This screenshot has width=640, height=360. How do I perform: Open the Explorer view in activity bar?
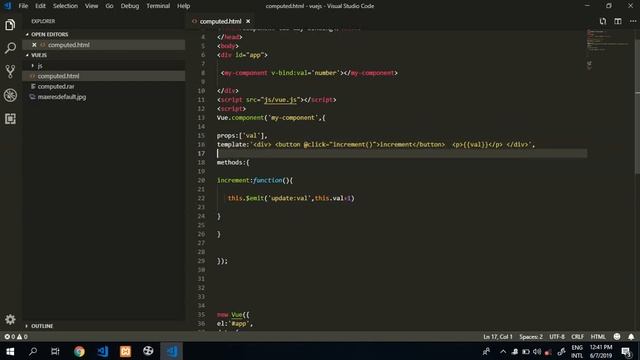[10, 25]
